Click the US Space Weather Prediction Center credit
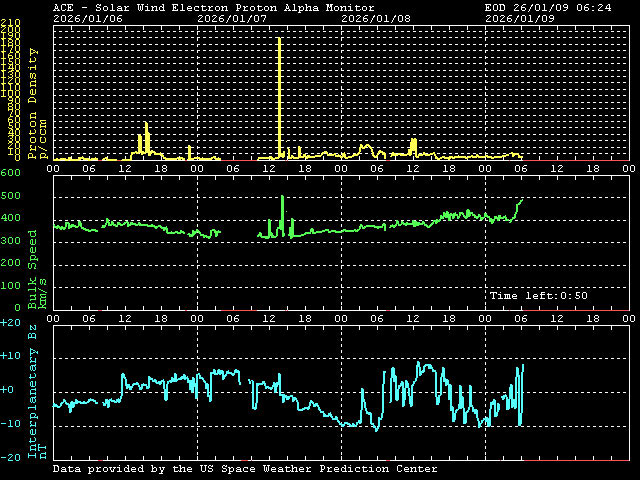The width and height of the screenshot is (640, 480). tap(245, 468)
